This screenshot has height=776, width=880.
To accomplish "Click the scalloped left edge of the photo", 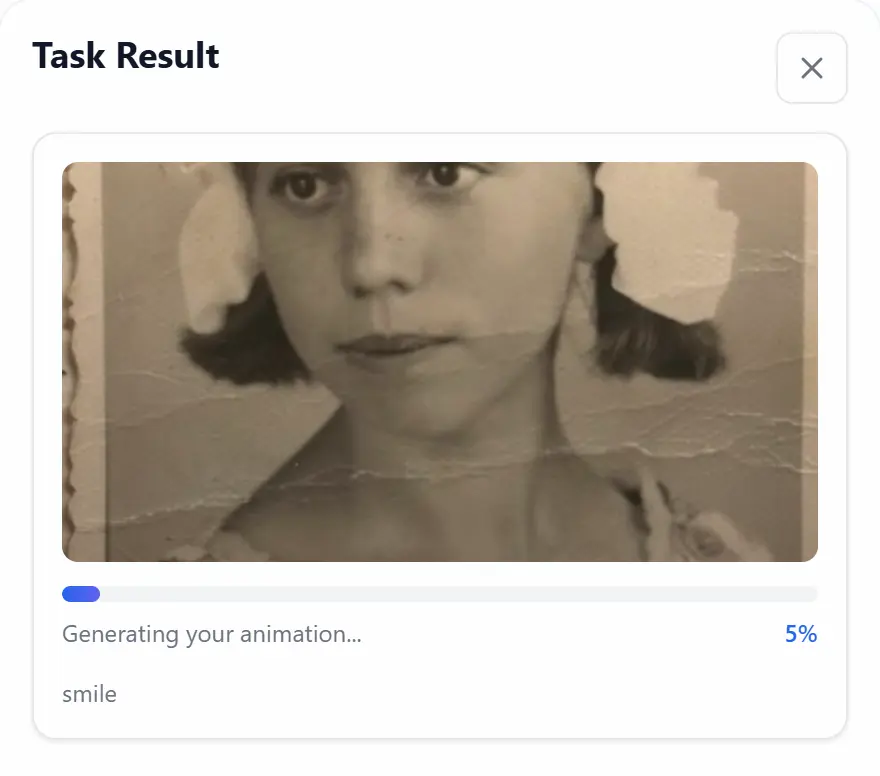I will click(72, 360).
